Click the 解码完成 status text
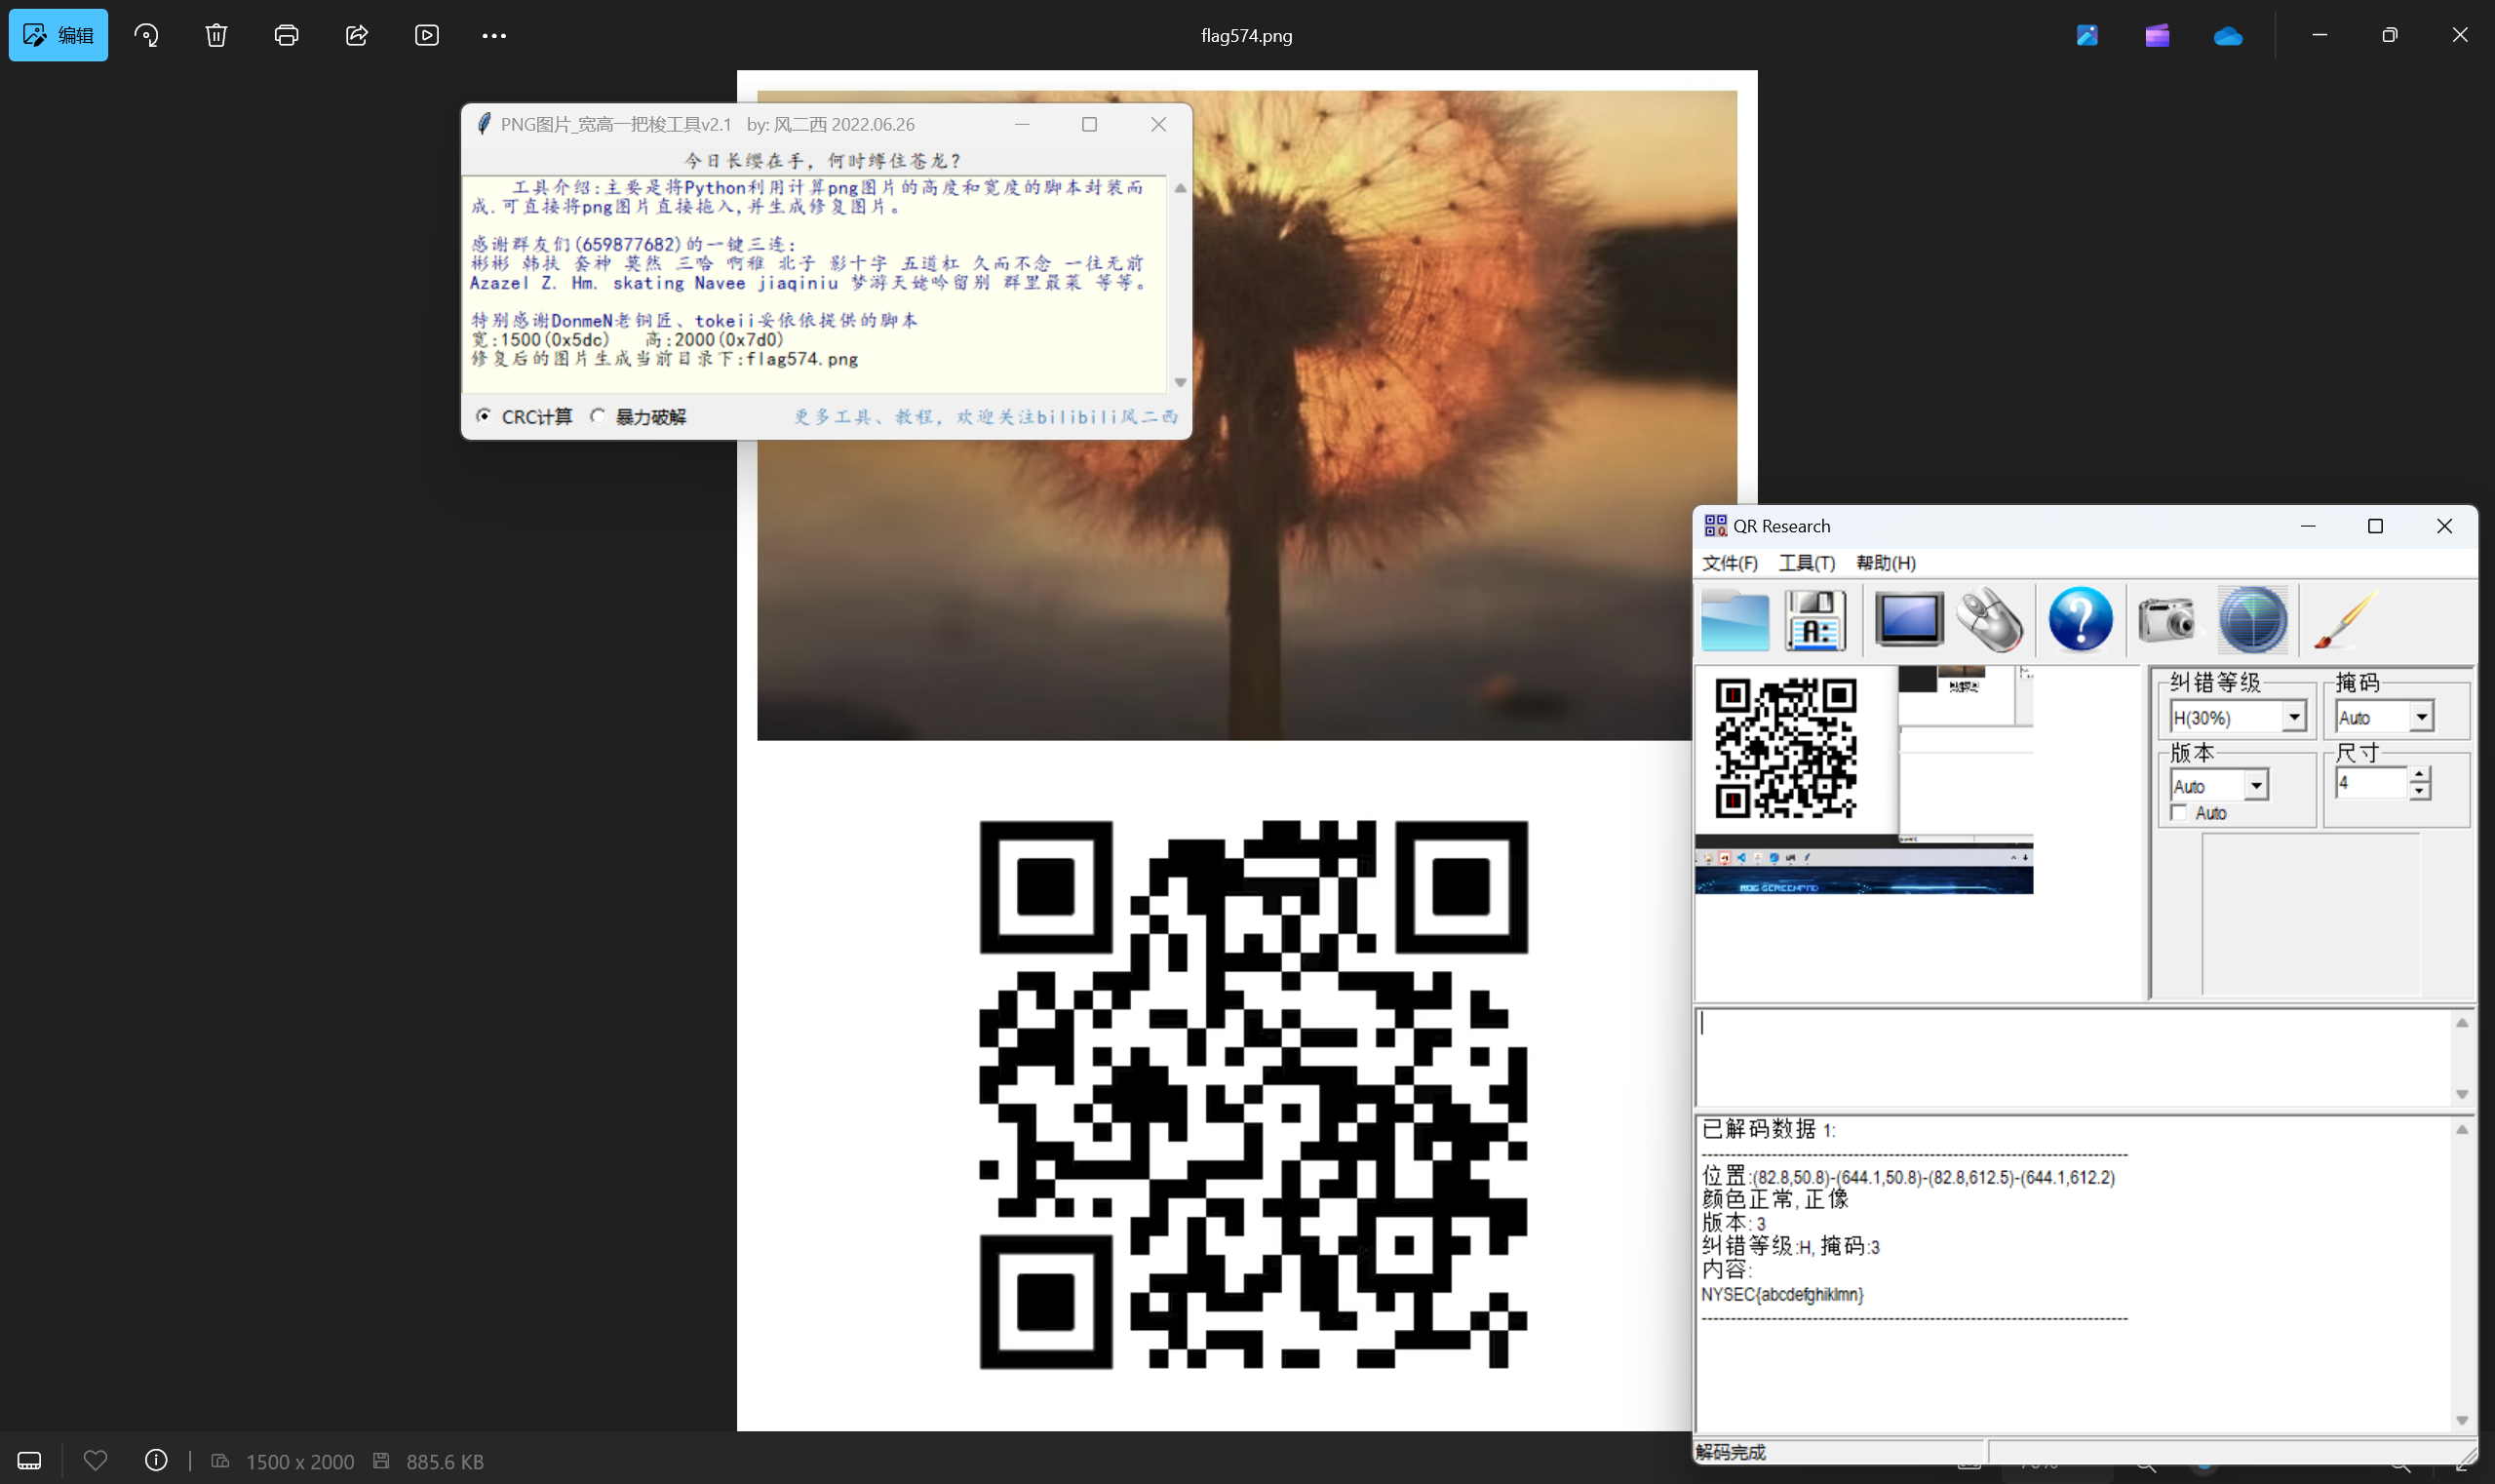2495x1484 pixels. pos(1731,1452)
